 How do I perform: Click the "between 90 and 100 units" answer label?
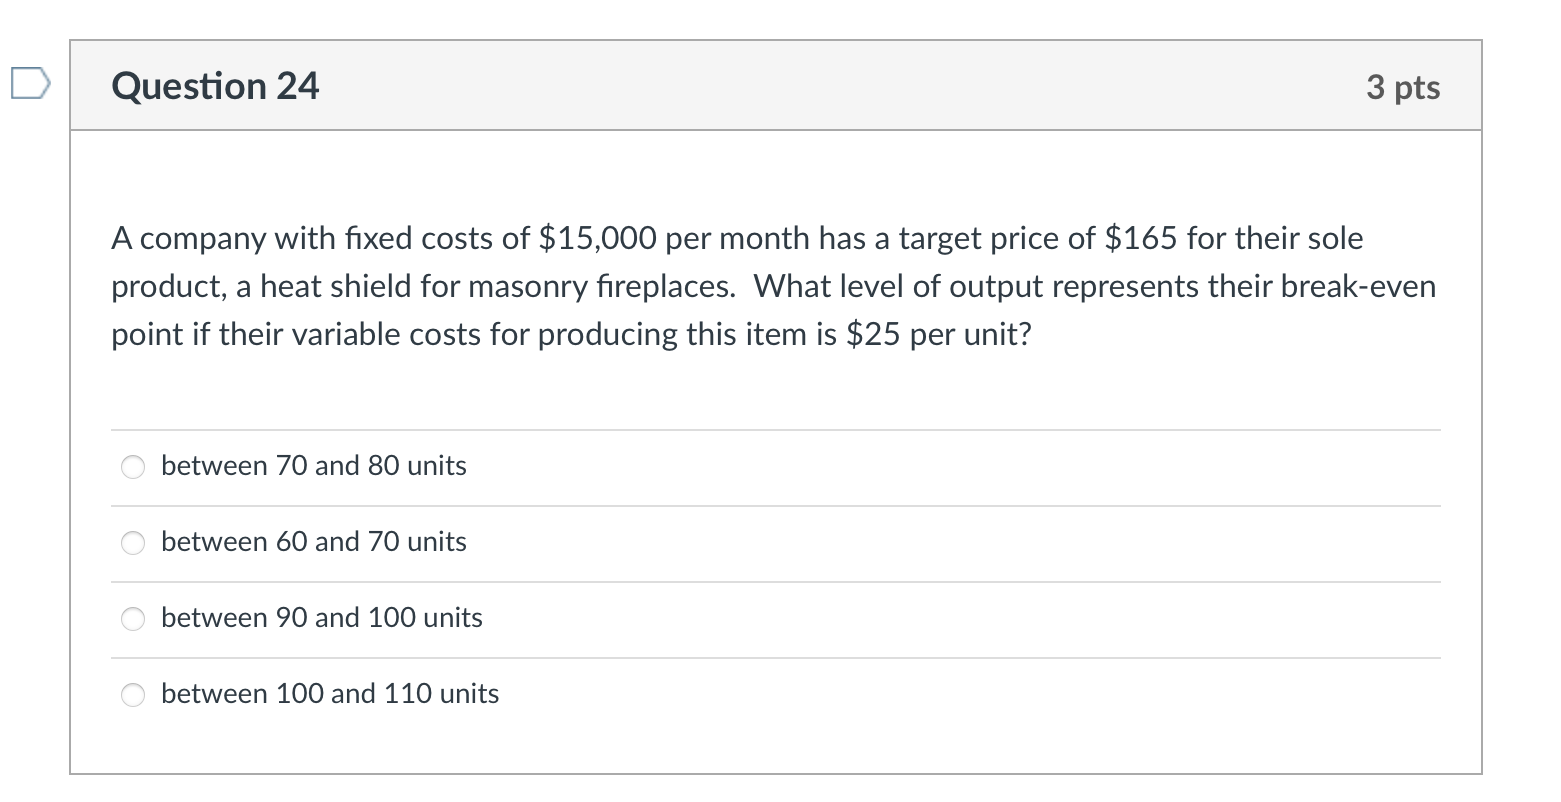(321, 618)
